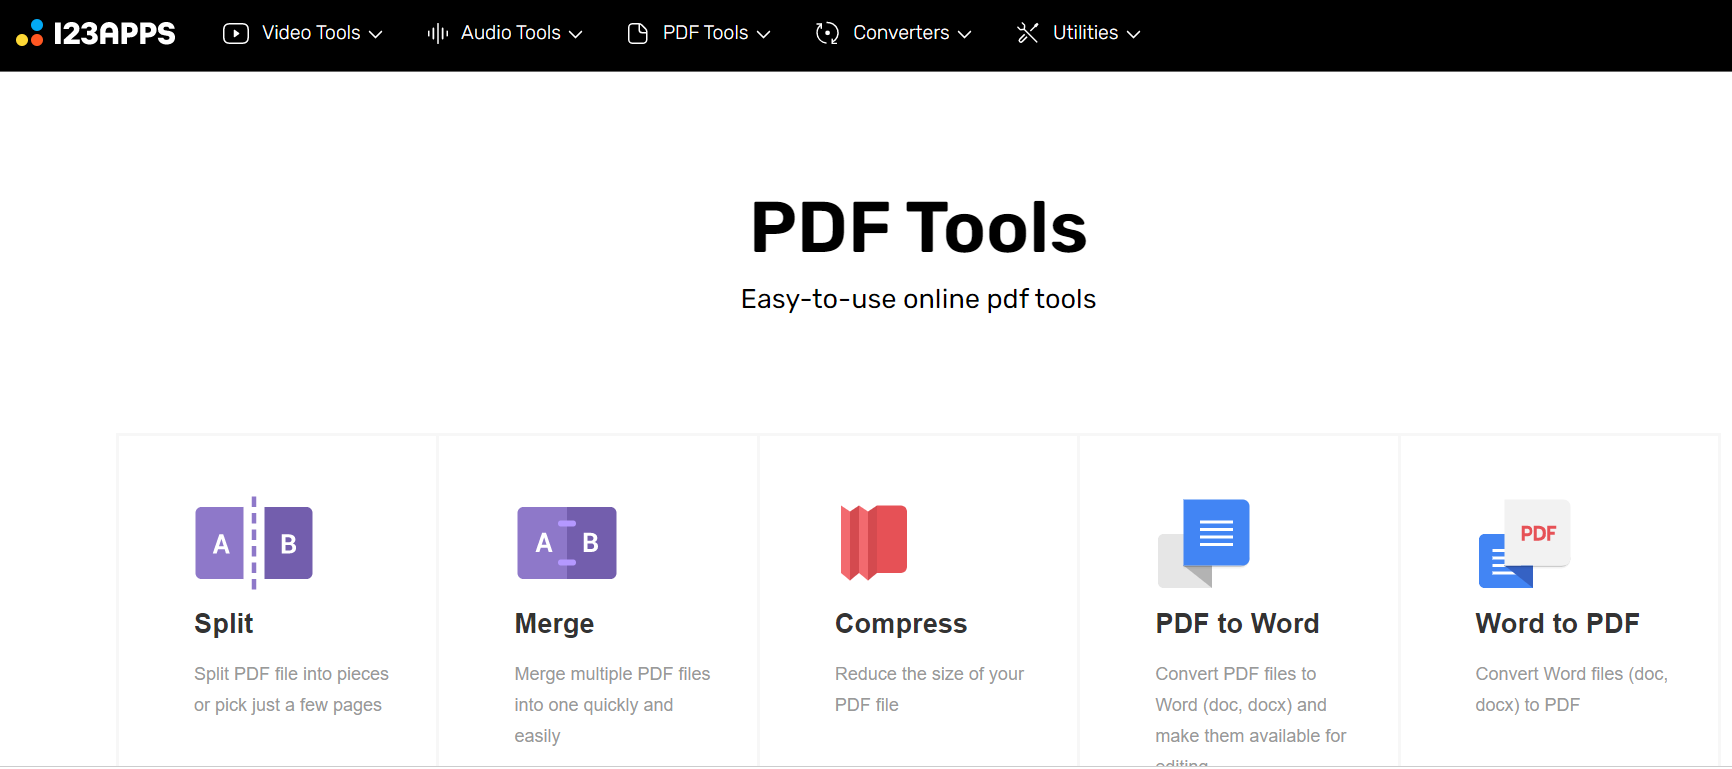Open the Converters menu
Screen dimensions: 1732x769
(x=894, y=33)
